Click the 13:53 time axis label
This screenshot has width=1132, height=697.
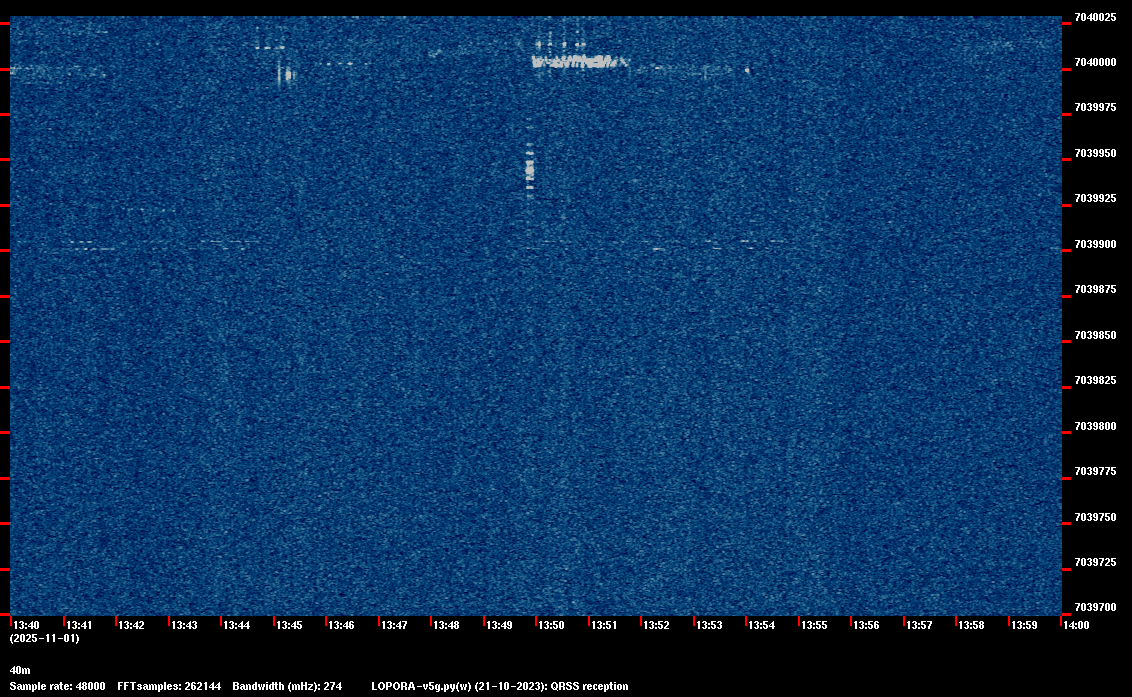[x=709, y=625]
